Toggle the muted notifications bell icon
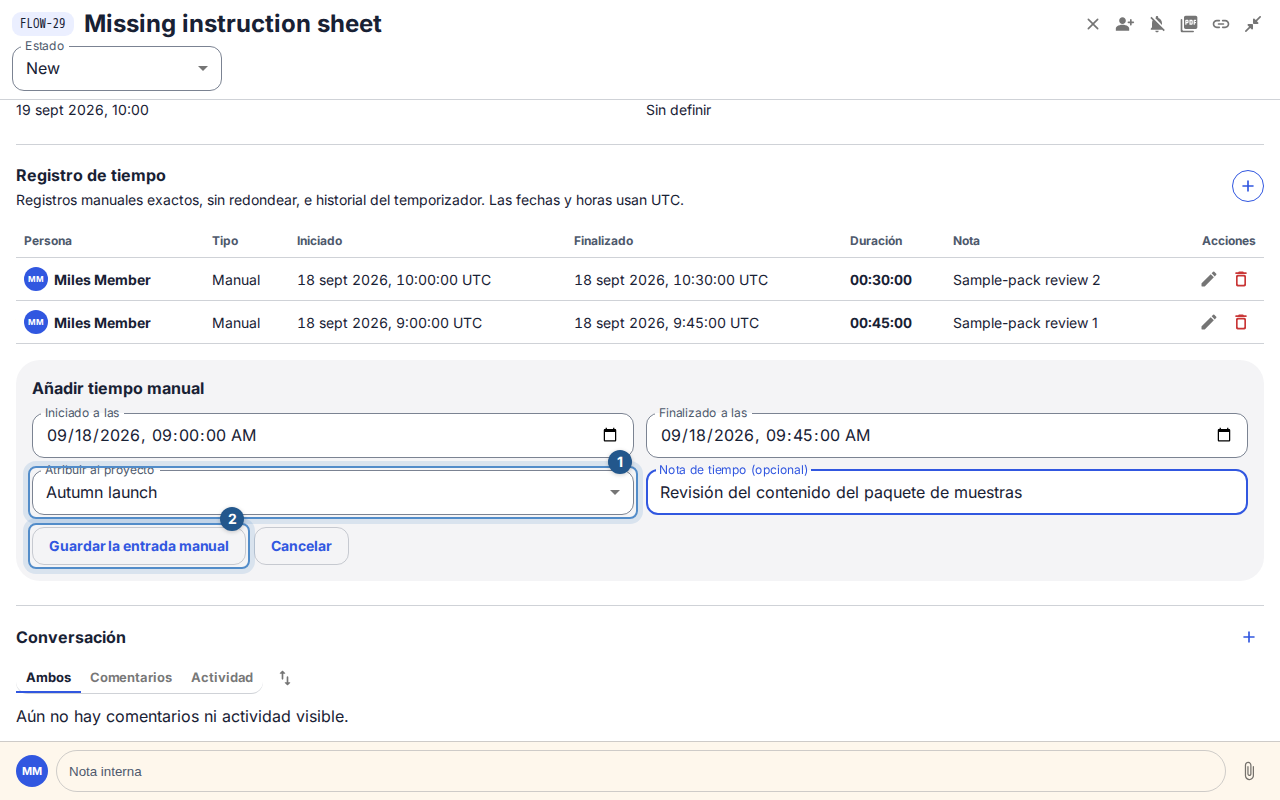Viewport: 1280px width, 800px height. click(x=1157, y=24)
